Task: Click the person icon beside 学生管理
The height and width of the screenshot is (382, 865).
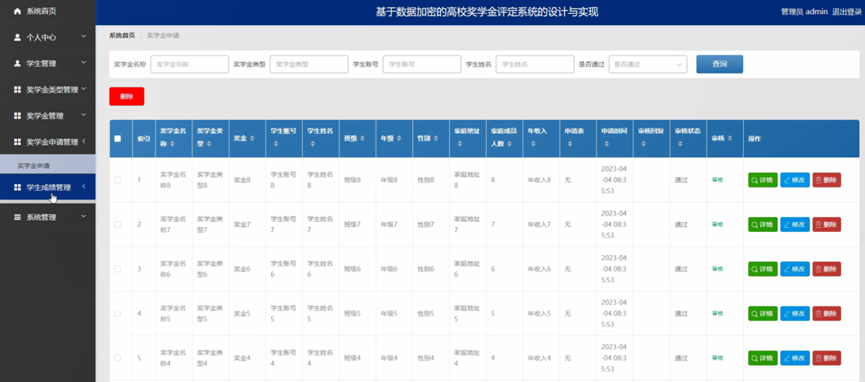Action: click(x=17, y=63)
